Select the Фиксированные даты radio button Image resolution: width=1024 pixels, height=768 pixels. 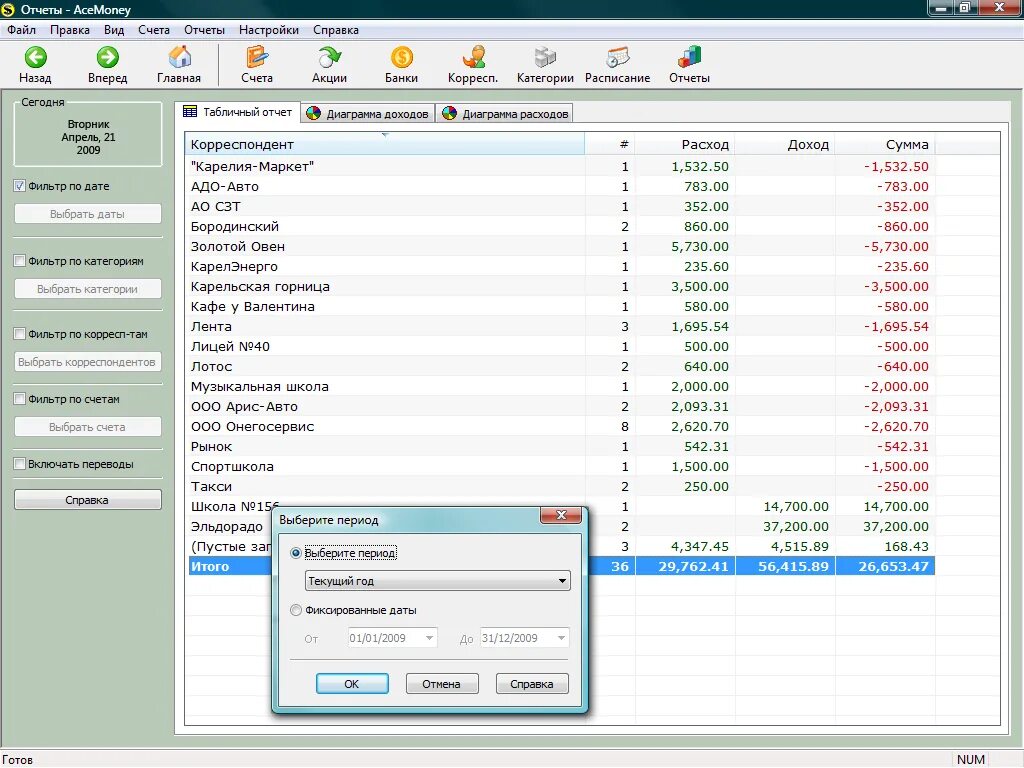pos(296,611)
